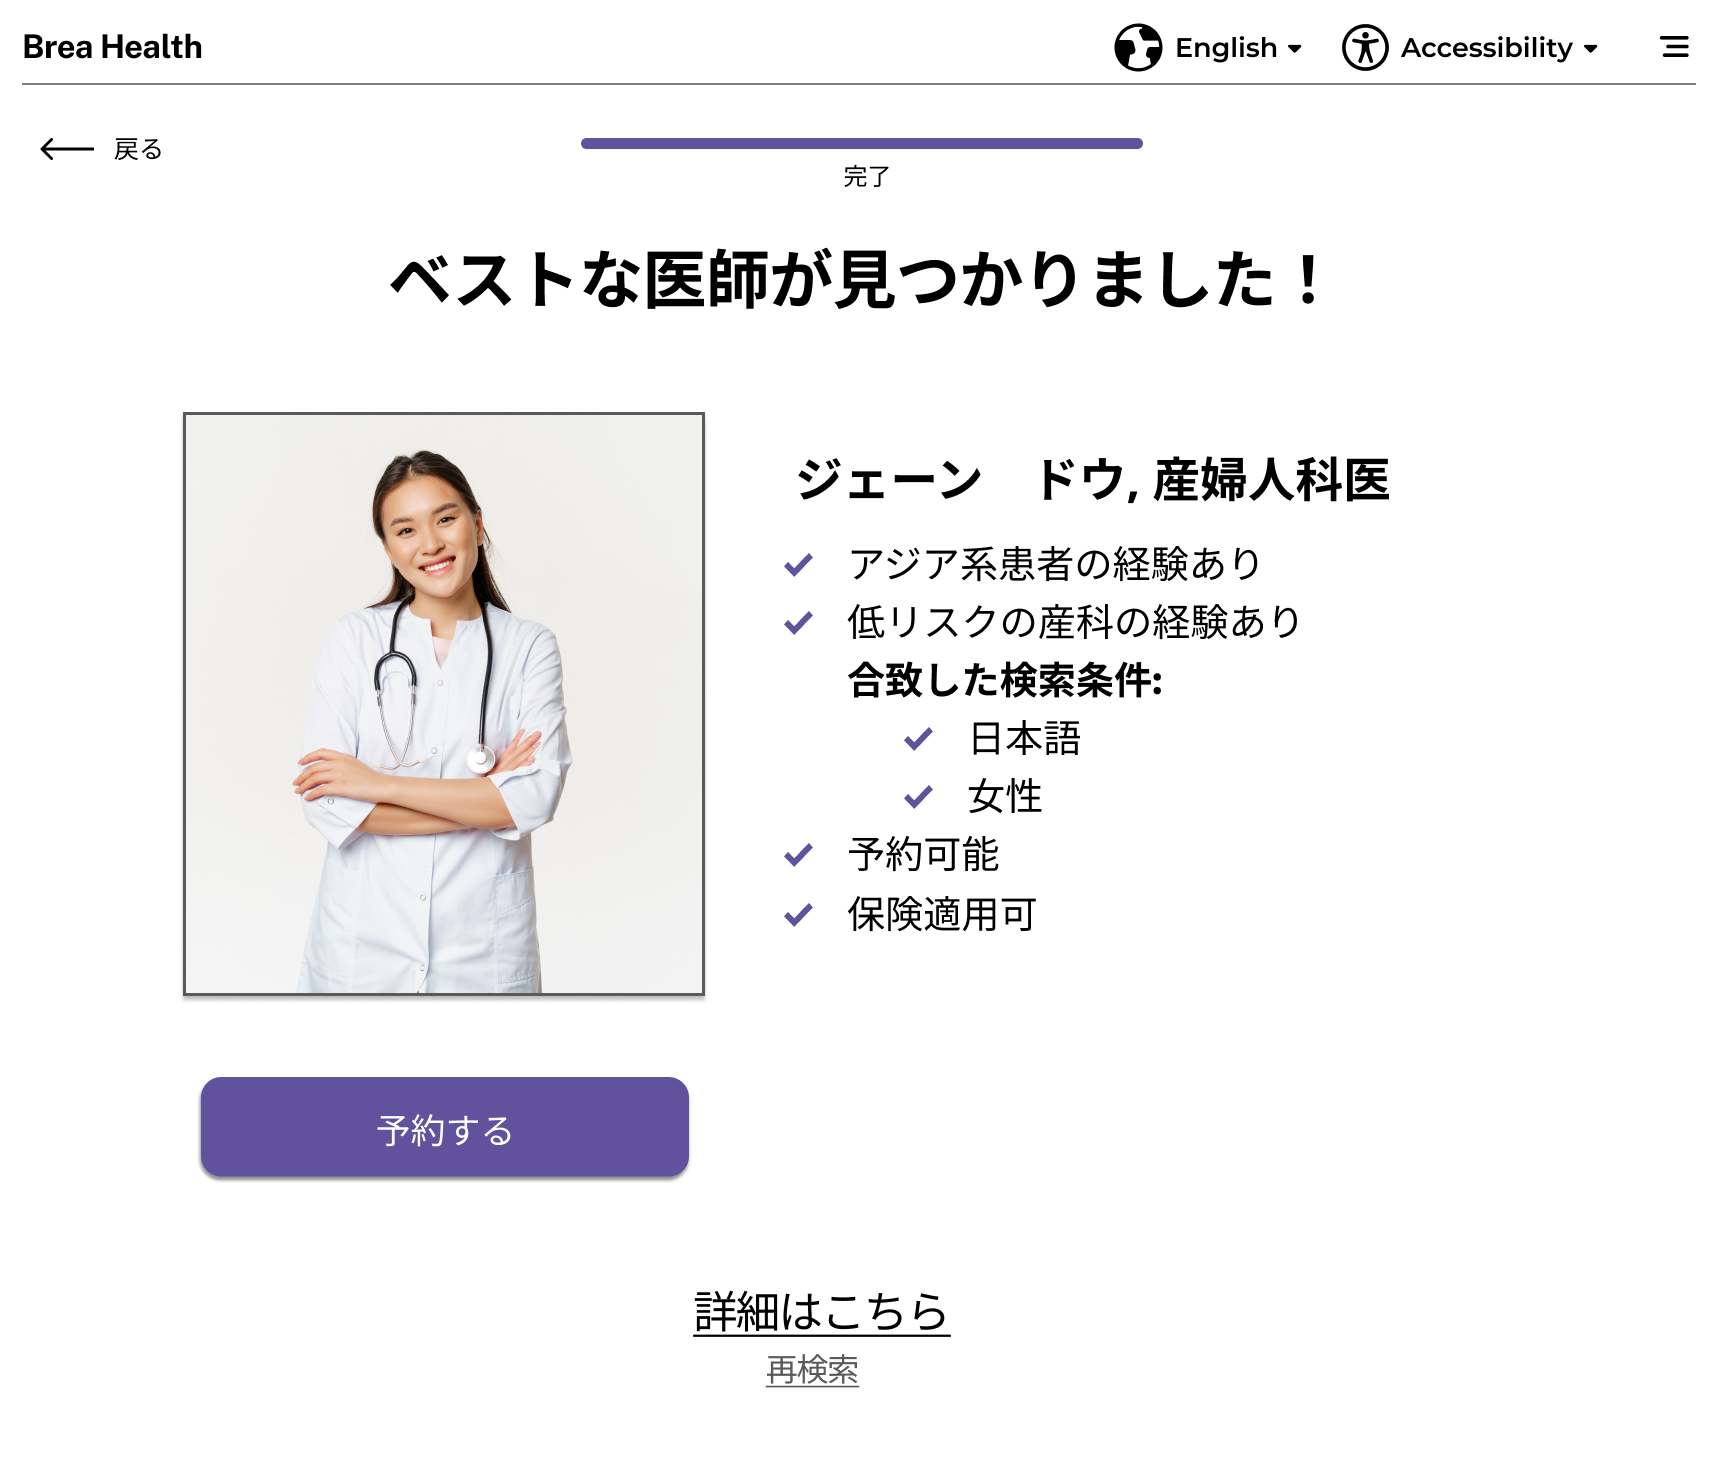Screen dimensions: 1728x1473
Task: Open the hamburger menu icon
Action: [1675, 47]
